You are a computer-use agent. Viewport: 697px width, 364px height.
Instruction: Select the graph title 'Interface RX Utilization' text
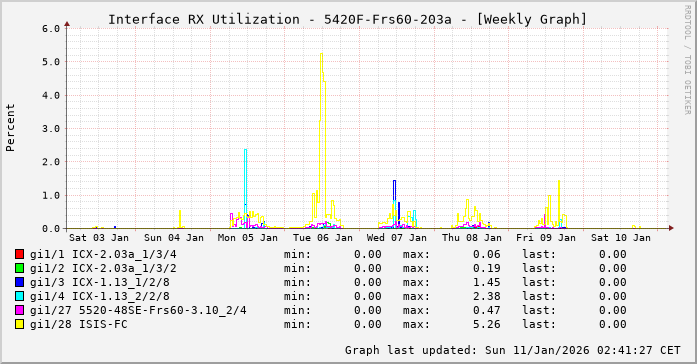coord(204,20)
